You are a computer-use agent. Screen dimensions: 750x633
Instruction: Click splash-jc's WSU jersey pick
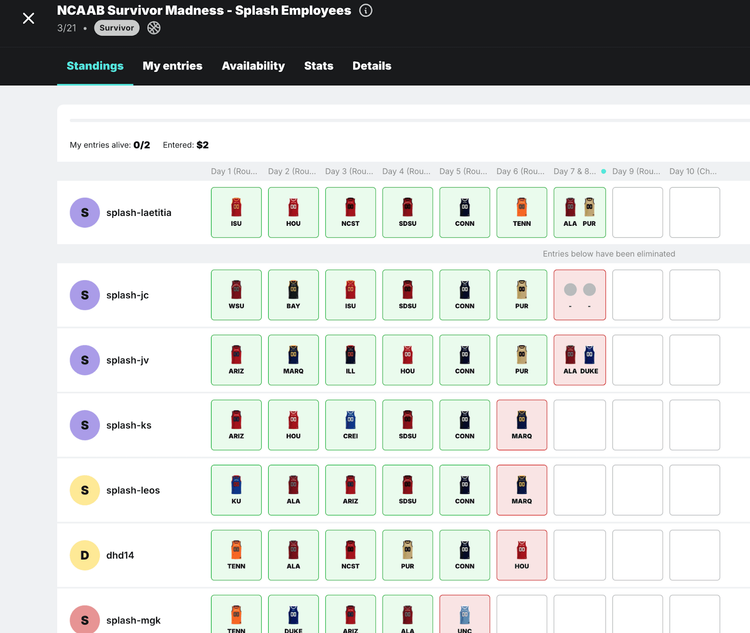coord(236,295)
